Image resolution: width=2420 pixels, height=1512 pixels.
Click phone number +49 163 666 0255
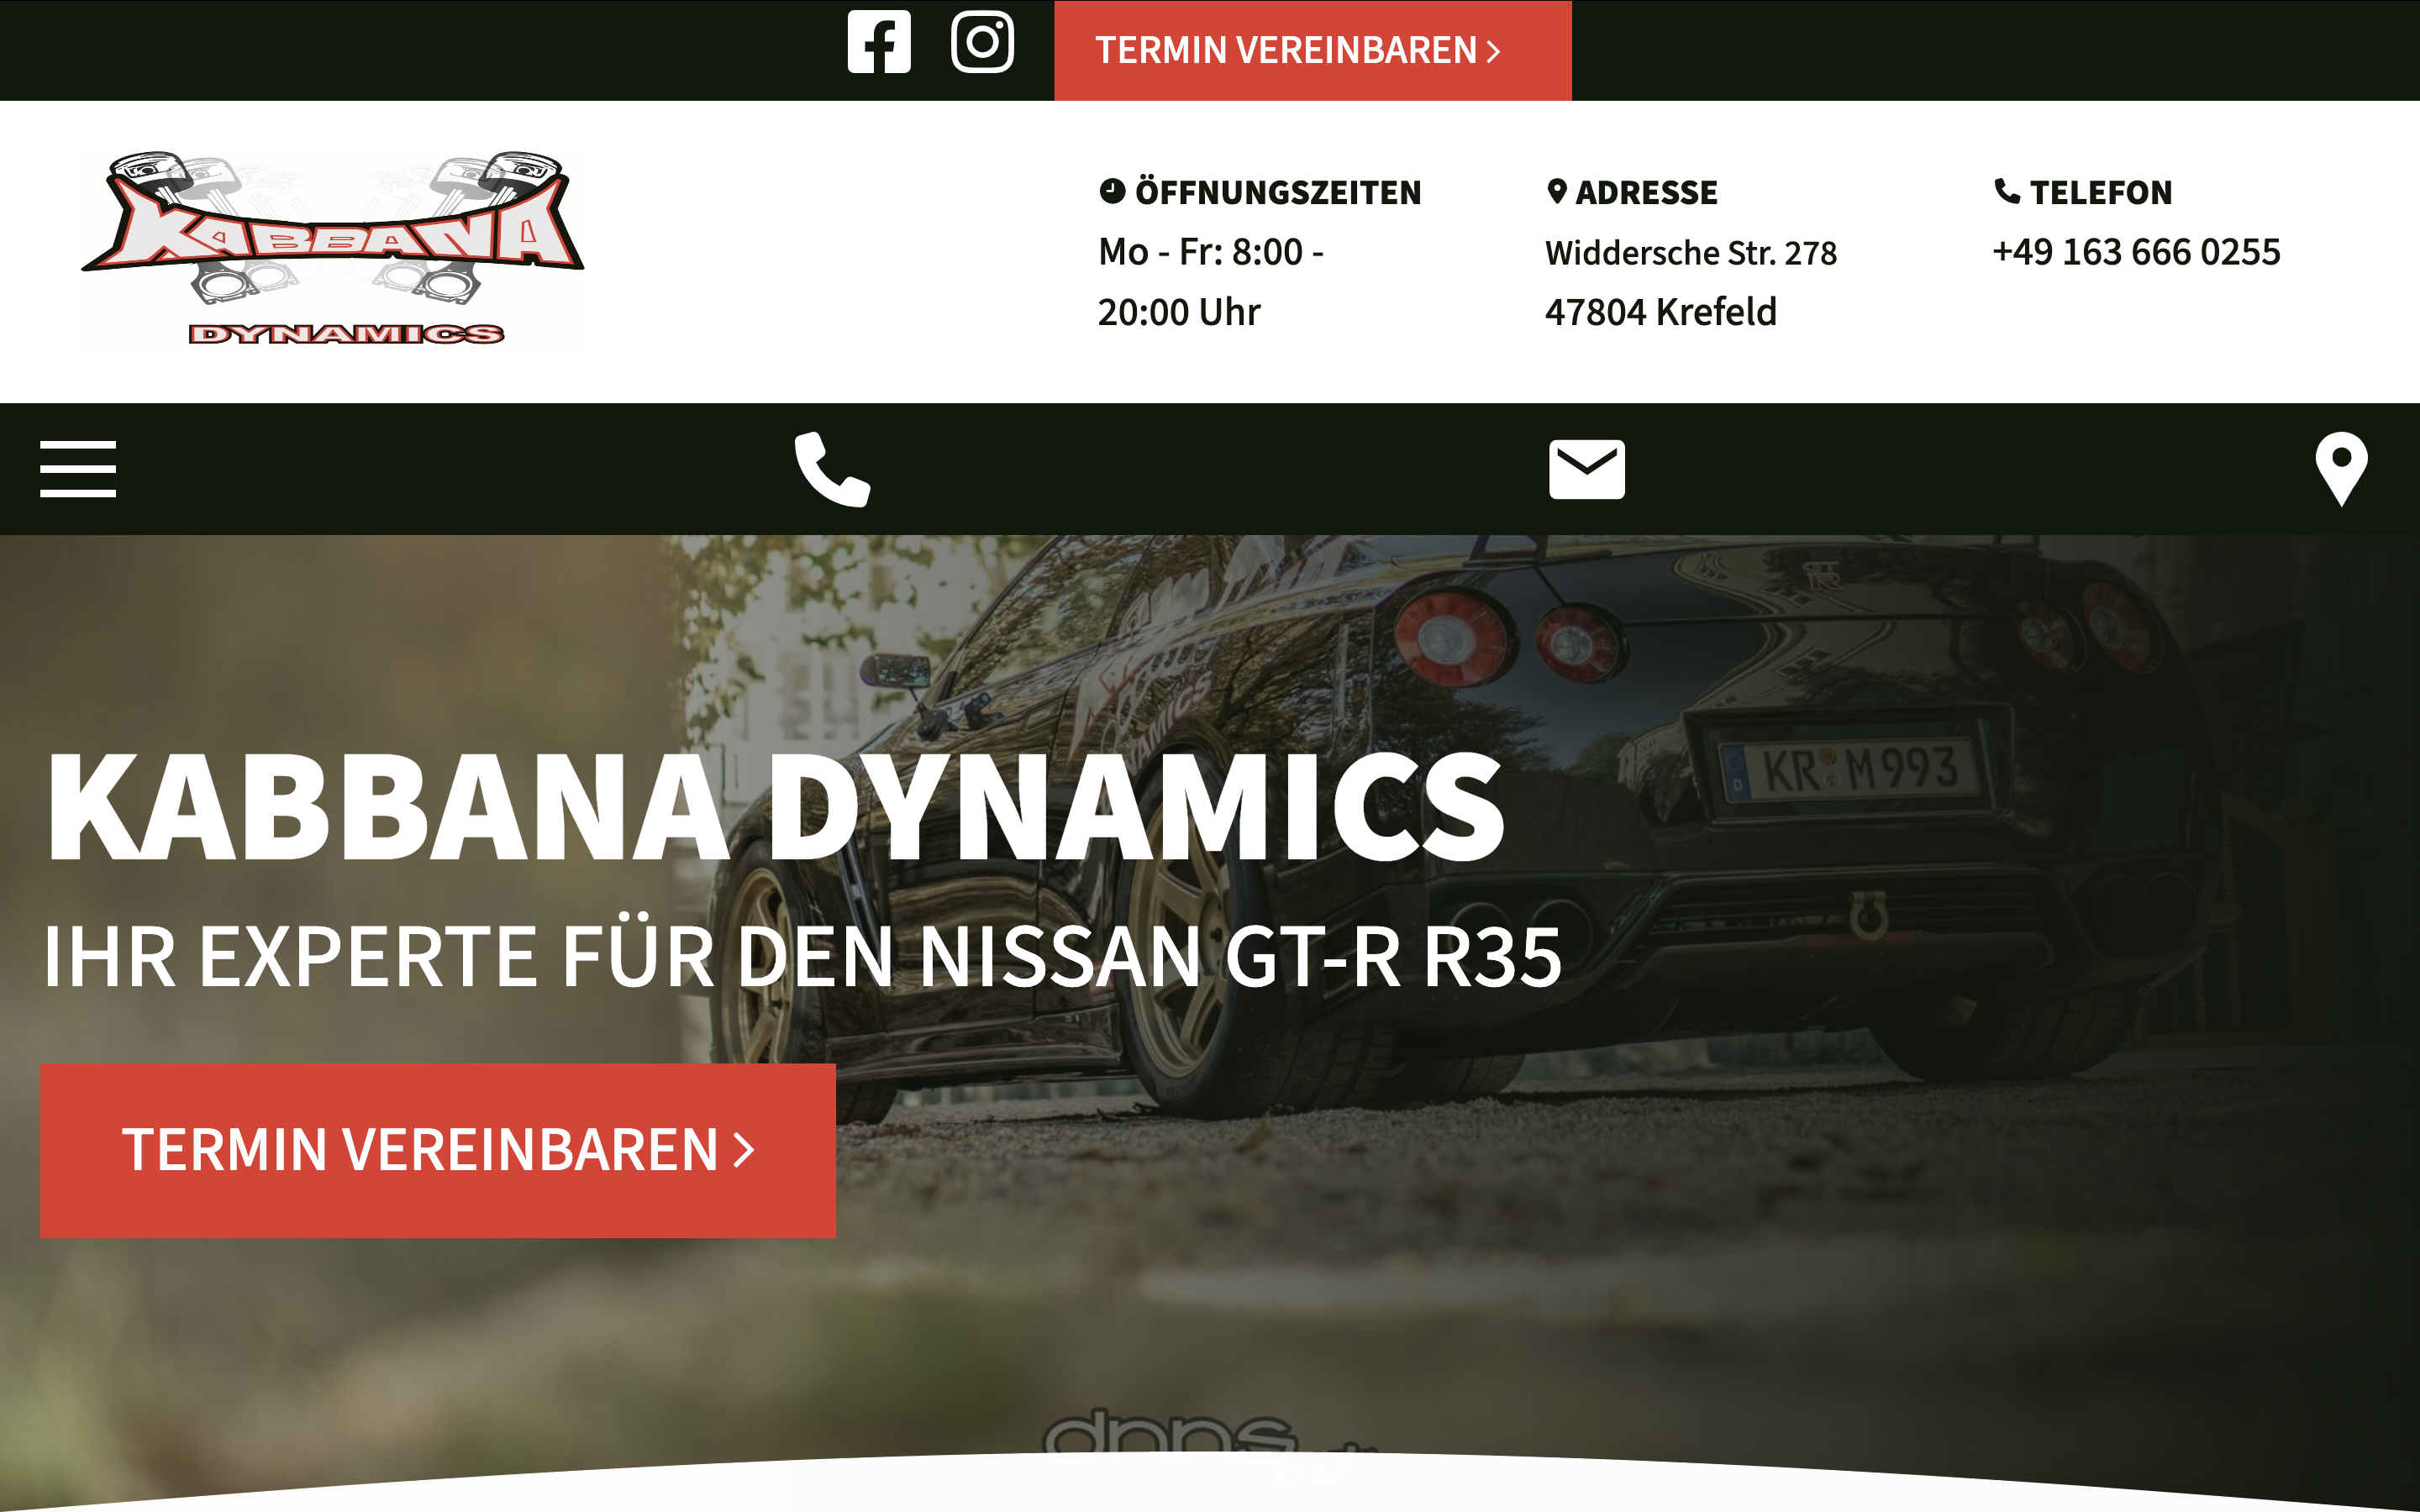(2136, 252)
